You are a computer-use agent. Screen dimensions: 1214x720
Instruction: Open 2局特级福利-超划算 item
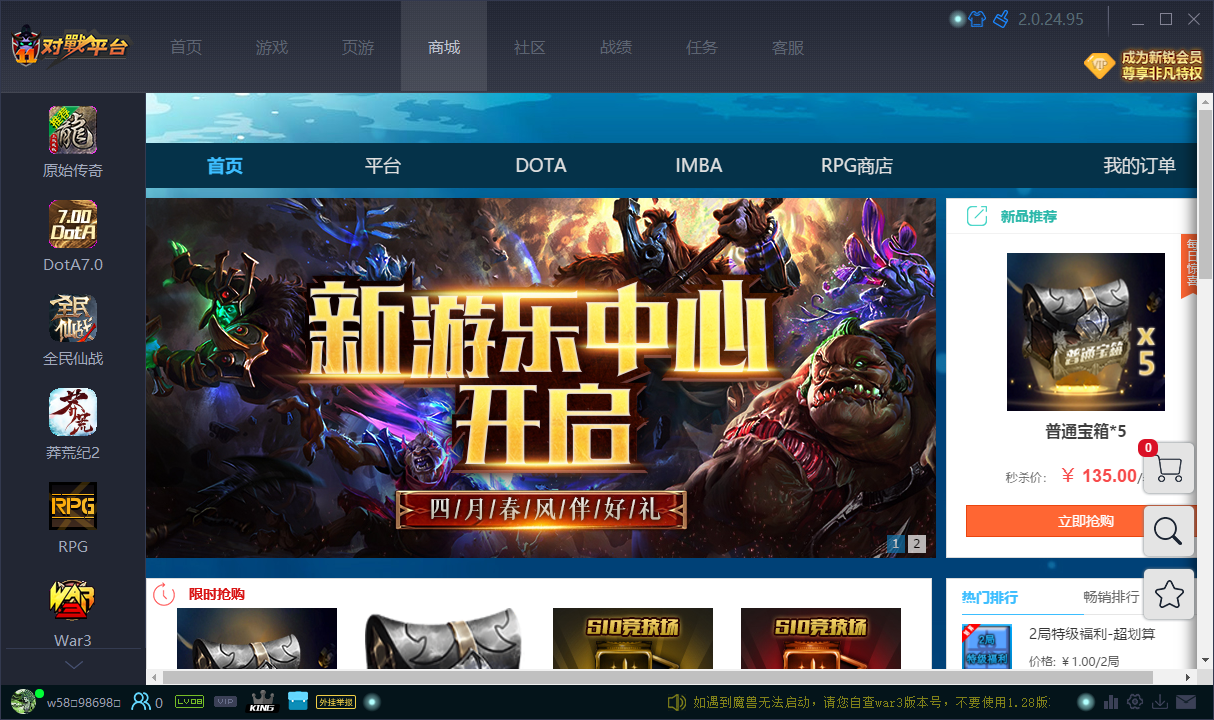point(1092,634)
